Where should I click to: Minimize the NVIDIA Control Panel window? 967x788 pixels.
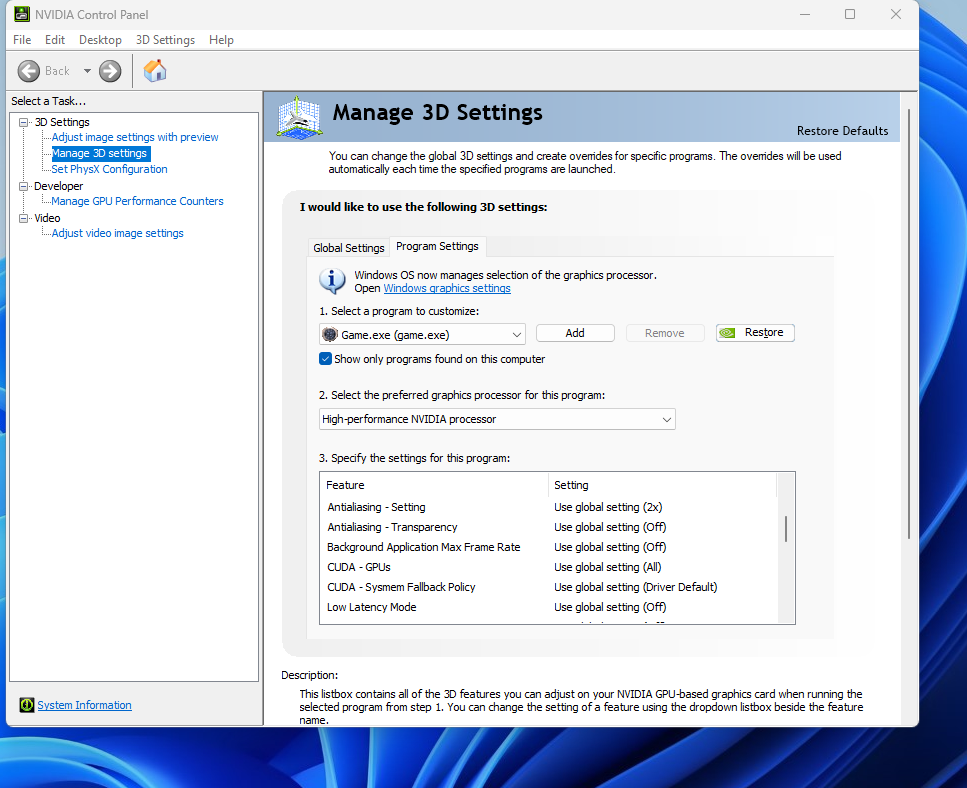click(805, 14)
